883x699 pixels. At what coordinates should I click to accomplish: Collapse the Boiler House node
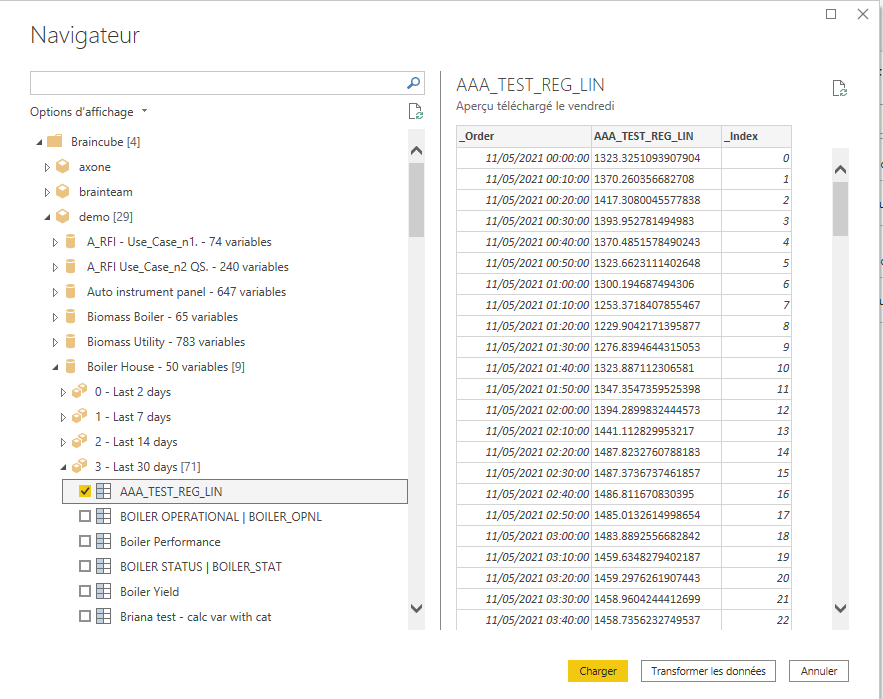(55, 367)
